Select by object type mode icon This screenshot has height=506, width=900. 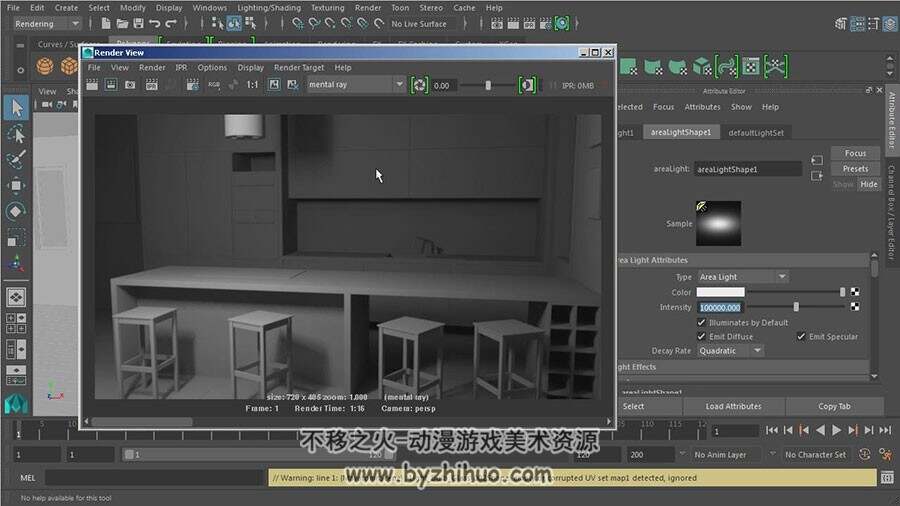pos(234,24)
